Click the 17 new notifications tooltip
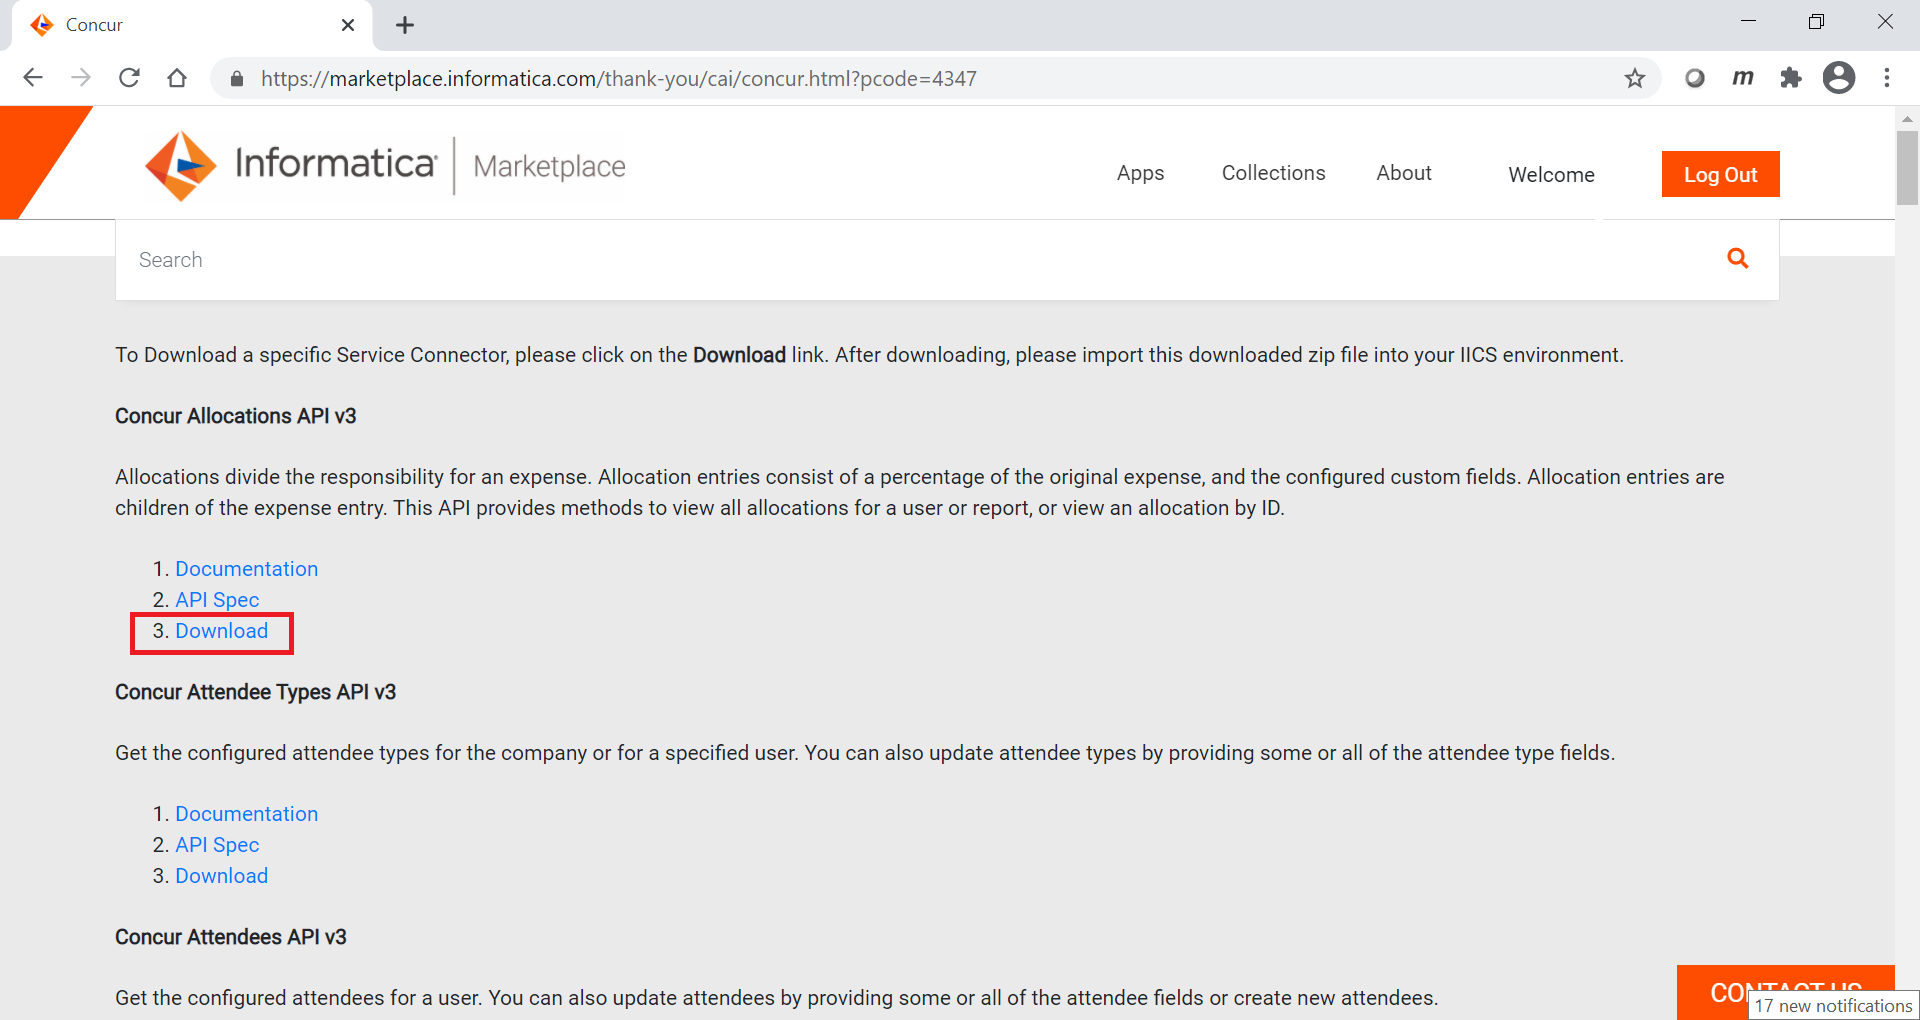Screen dimensions: 1920x1020 (1833, 1006)
